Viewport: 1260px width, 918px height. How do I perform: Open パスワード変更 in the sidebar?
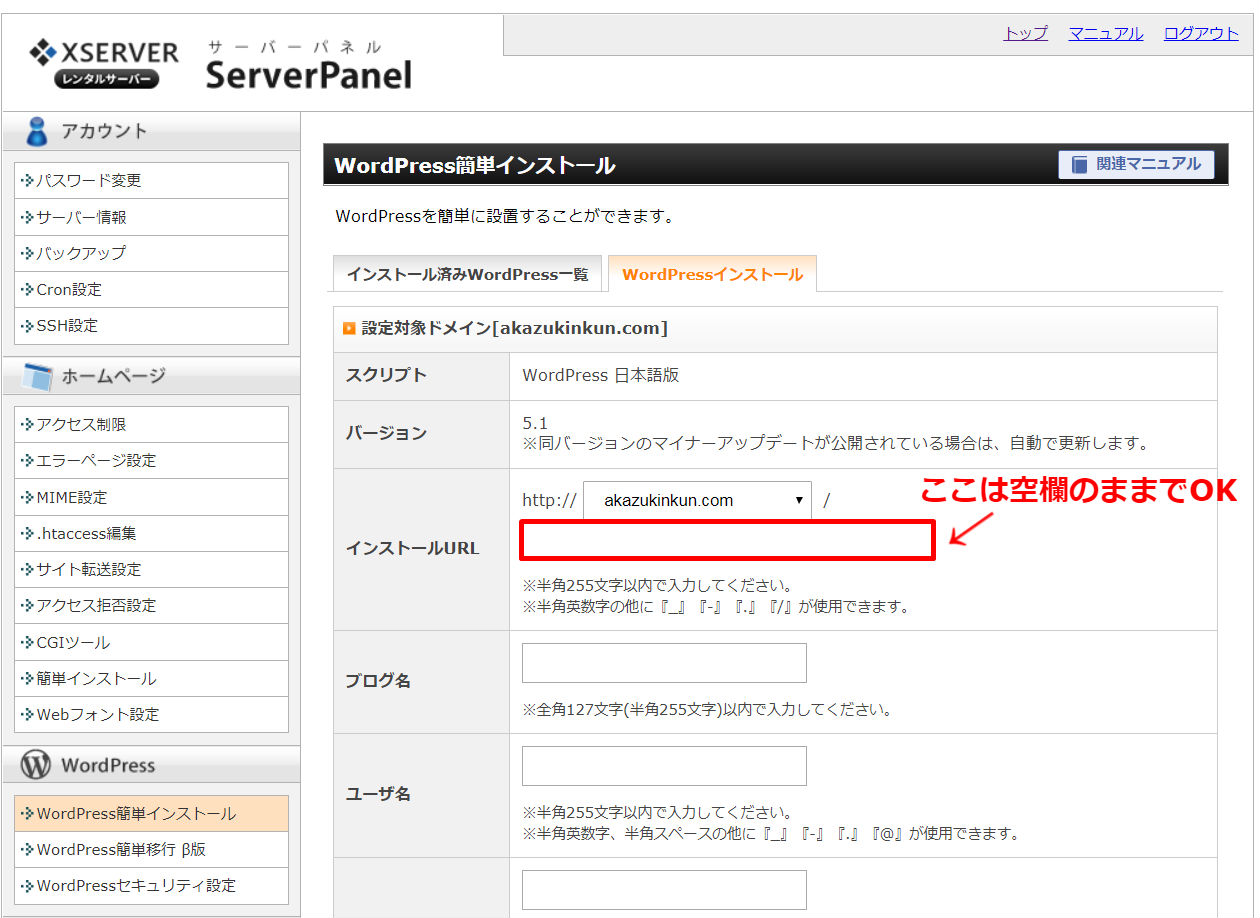click(x=151, y=181)
